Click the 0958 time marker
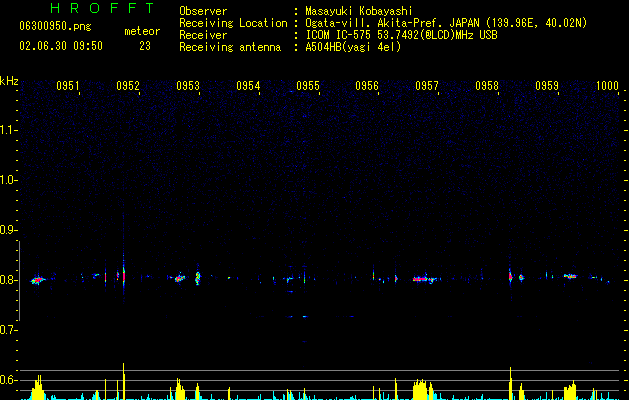Viewport: 629px width, 400px height. pyautogui.click(x=487, y=86)
